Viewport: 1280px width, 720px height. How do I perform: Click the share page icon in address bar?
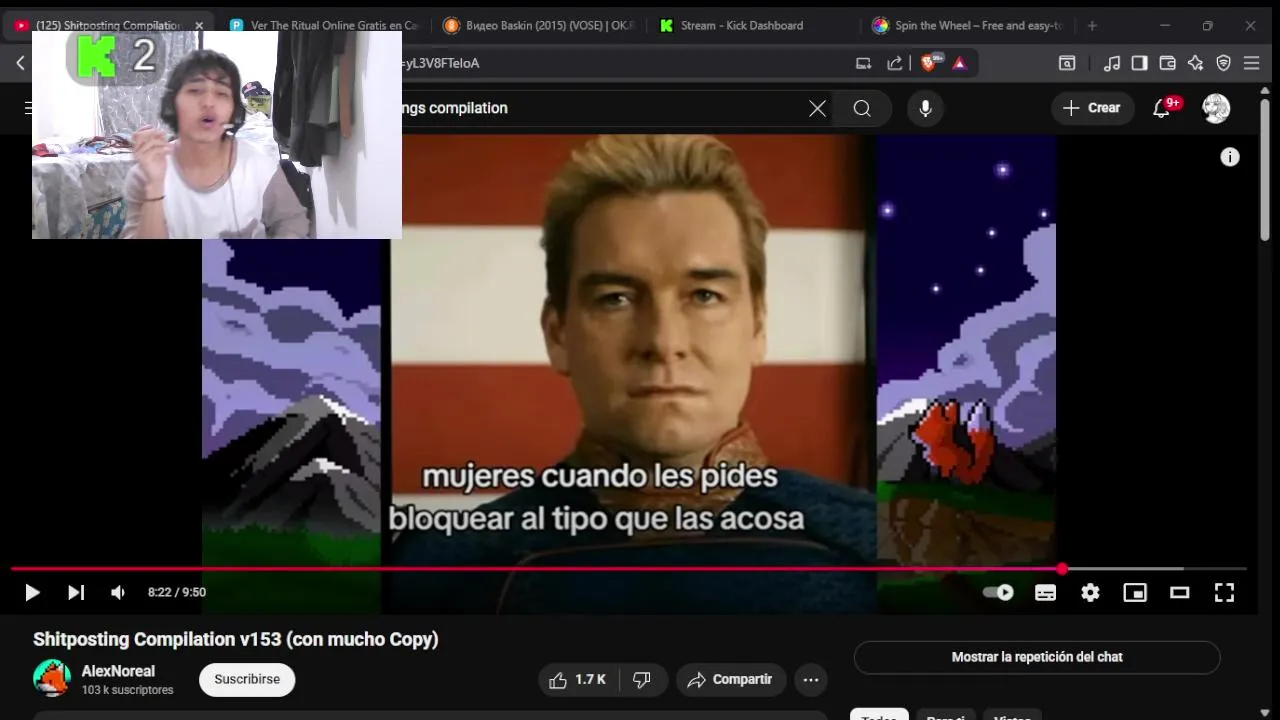click(895, 63)
